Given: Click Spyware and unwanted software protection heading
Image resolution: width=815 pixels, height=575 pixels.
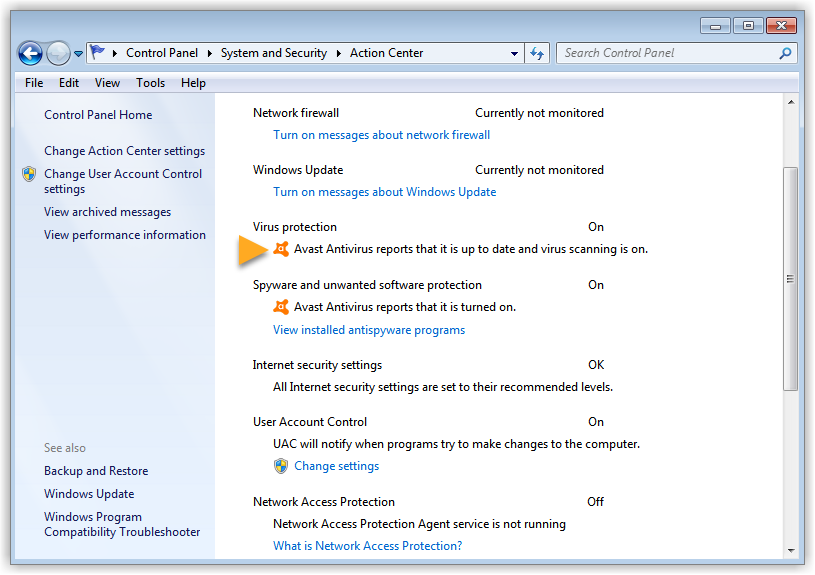Looking at the screenshot, I should click(x=367, y=285).
